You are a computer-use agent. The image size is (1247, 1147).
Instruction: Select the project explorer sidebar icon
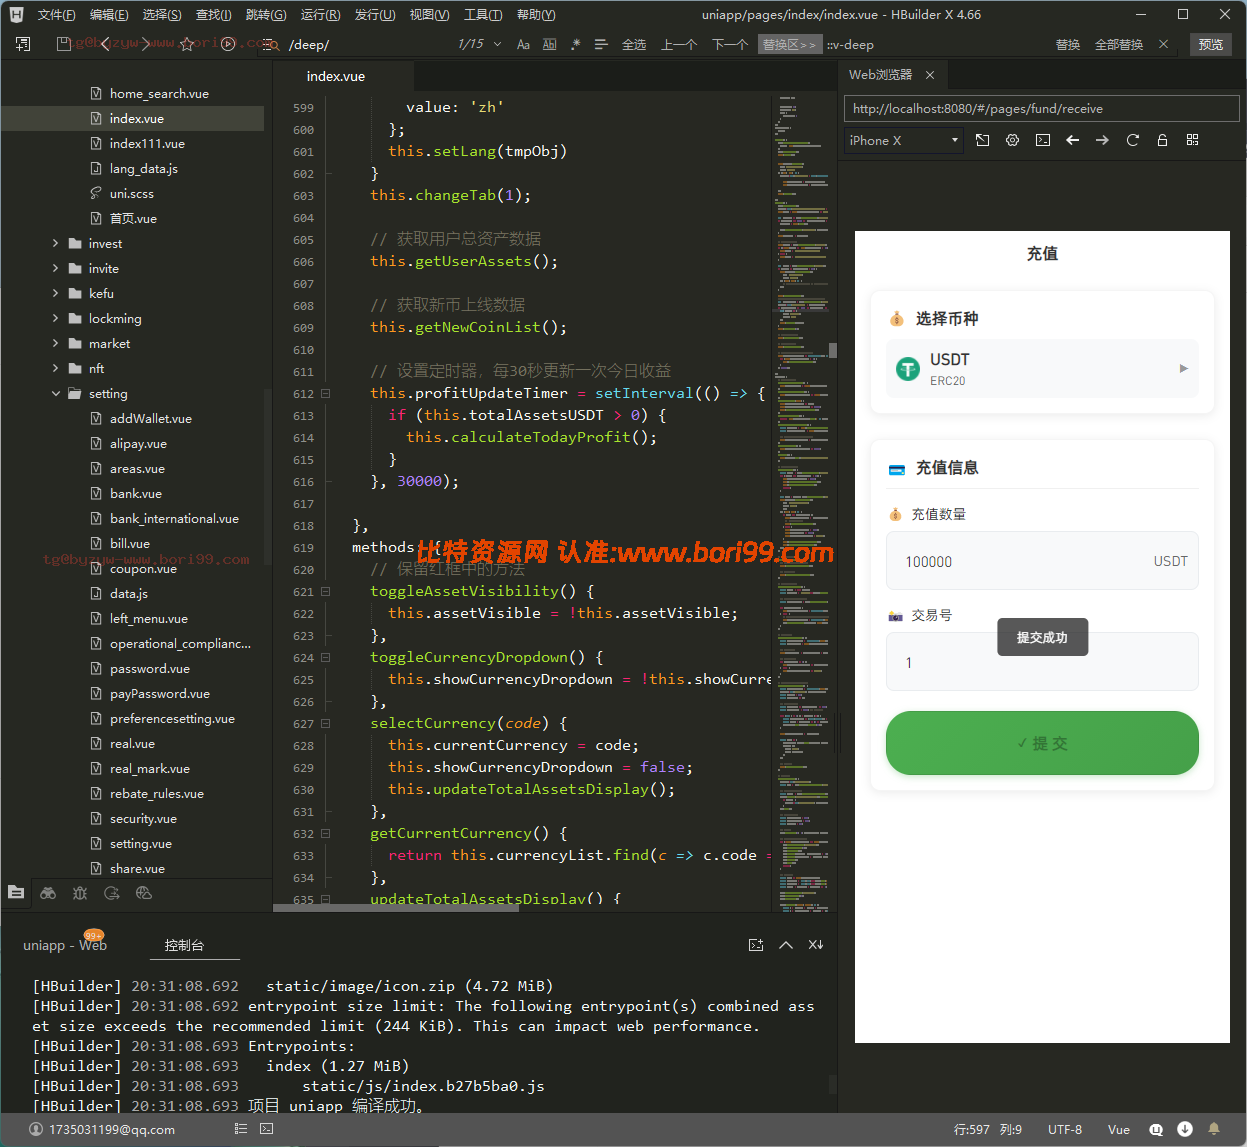16,892
